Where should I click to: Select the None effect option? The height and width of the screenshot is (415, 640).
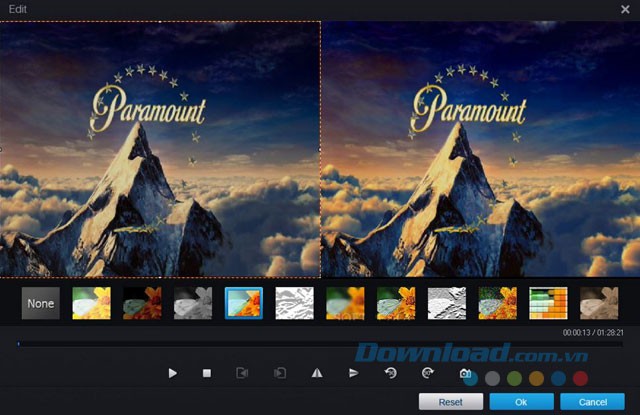pos(41,303)
